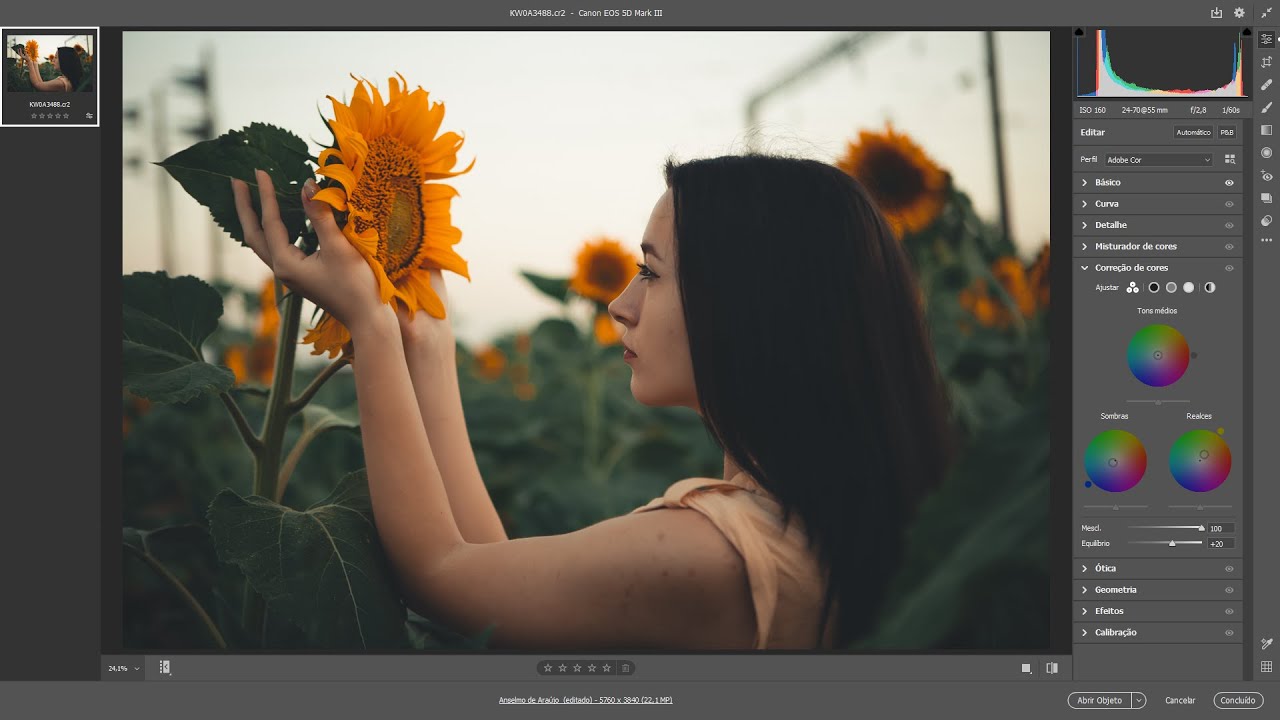
Task: Select the Graduated Filter tool
Action: [1266, 130]
